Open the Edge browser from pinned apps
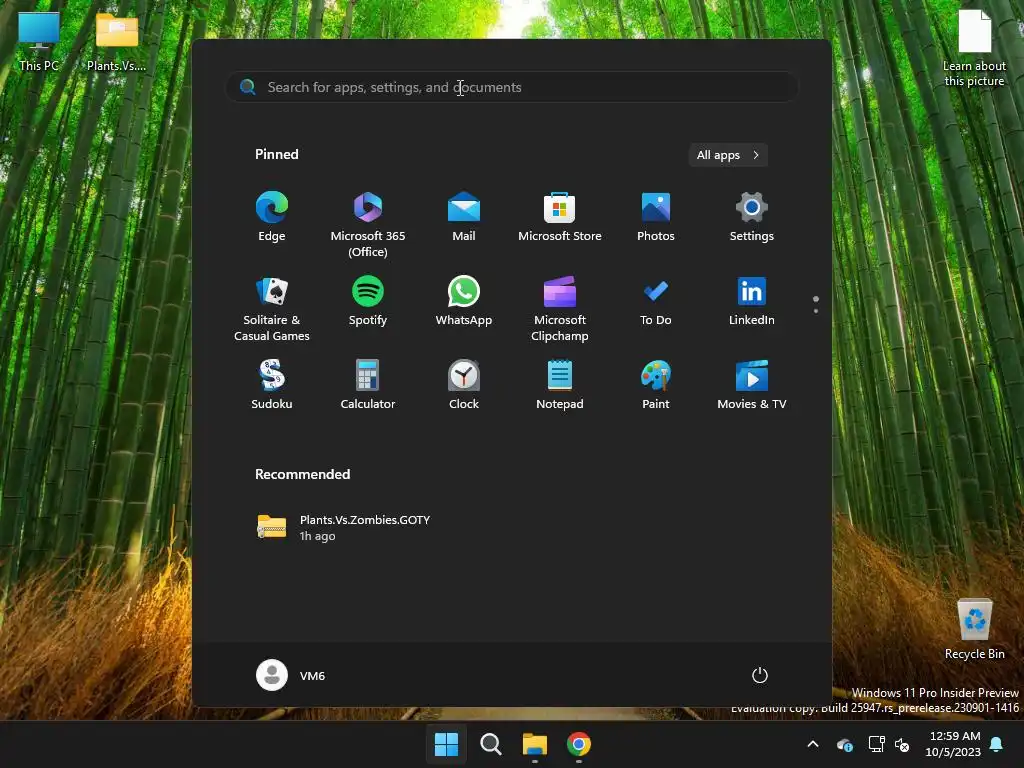1024x768 pixels. click(272, 217)
